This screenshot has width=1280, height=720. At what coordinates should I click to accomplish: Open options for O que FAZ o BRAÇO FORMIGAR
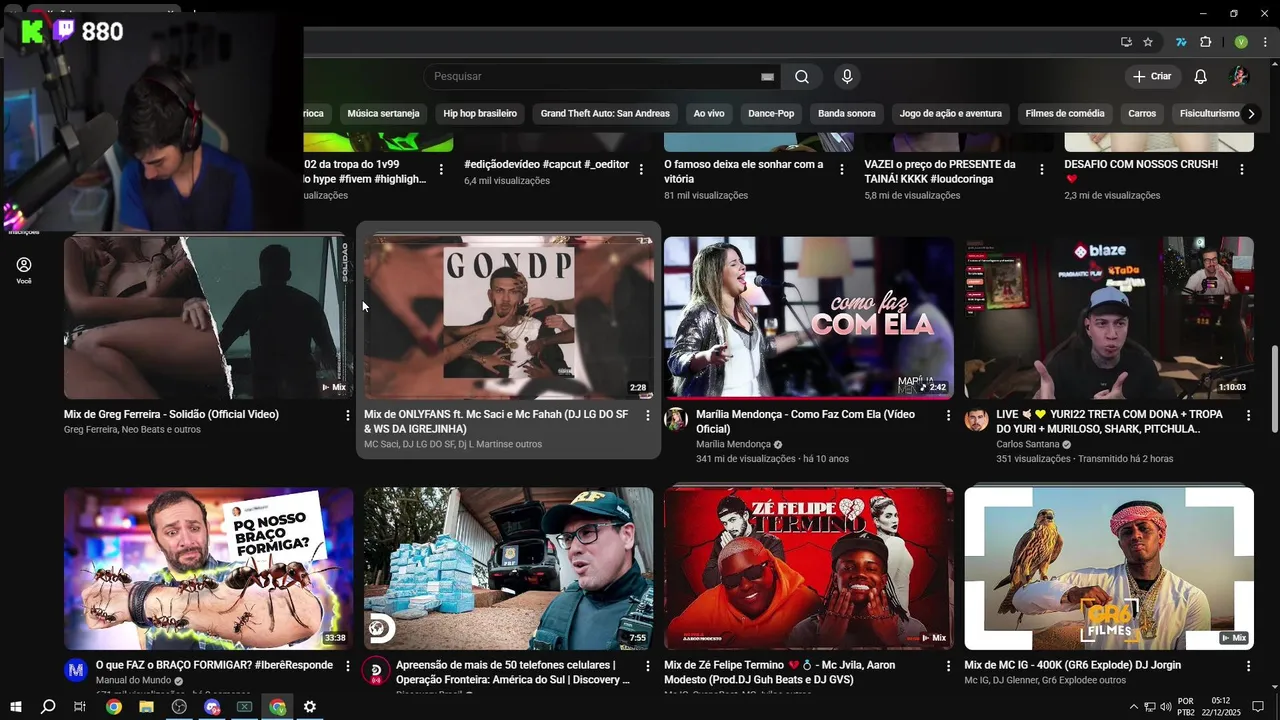[348, 666]
